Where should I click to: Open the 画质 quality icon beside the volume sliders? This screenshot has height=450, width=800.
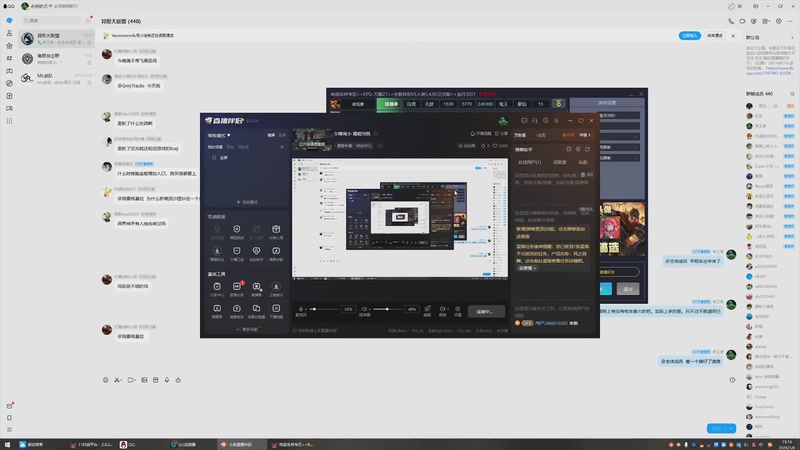point(428,311)
